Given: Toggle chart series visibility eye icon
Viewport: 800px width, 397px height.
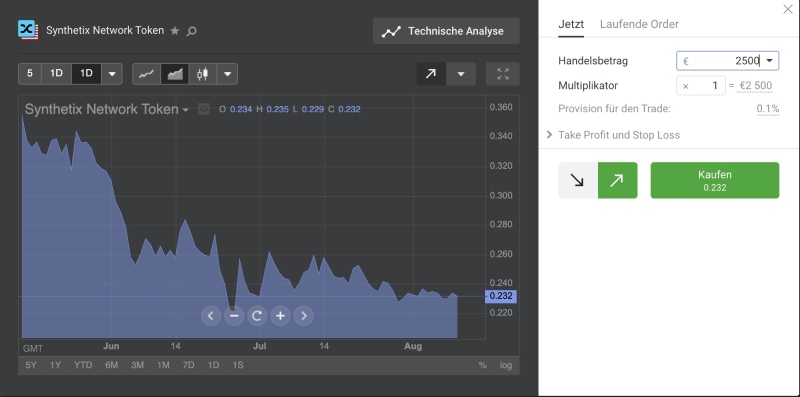Looking at the screenshot, I should point(204,109).
